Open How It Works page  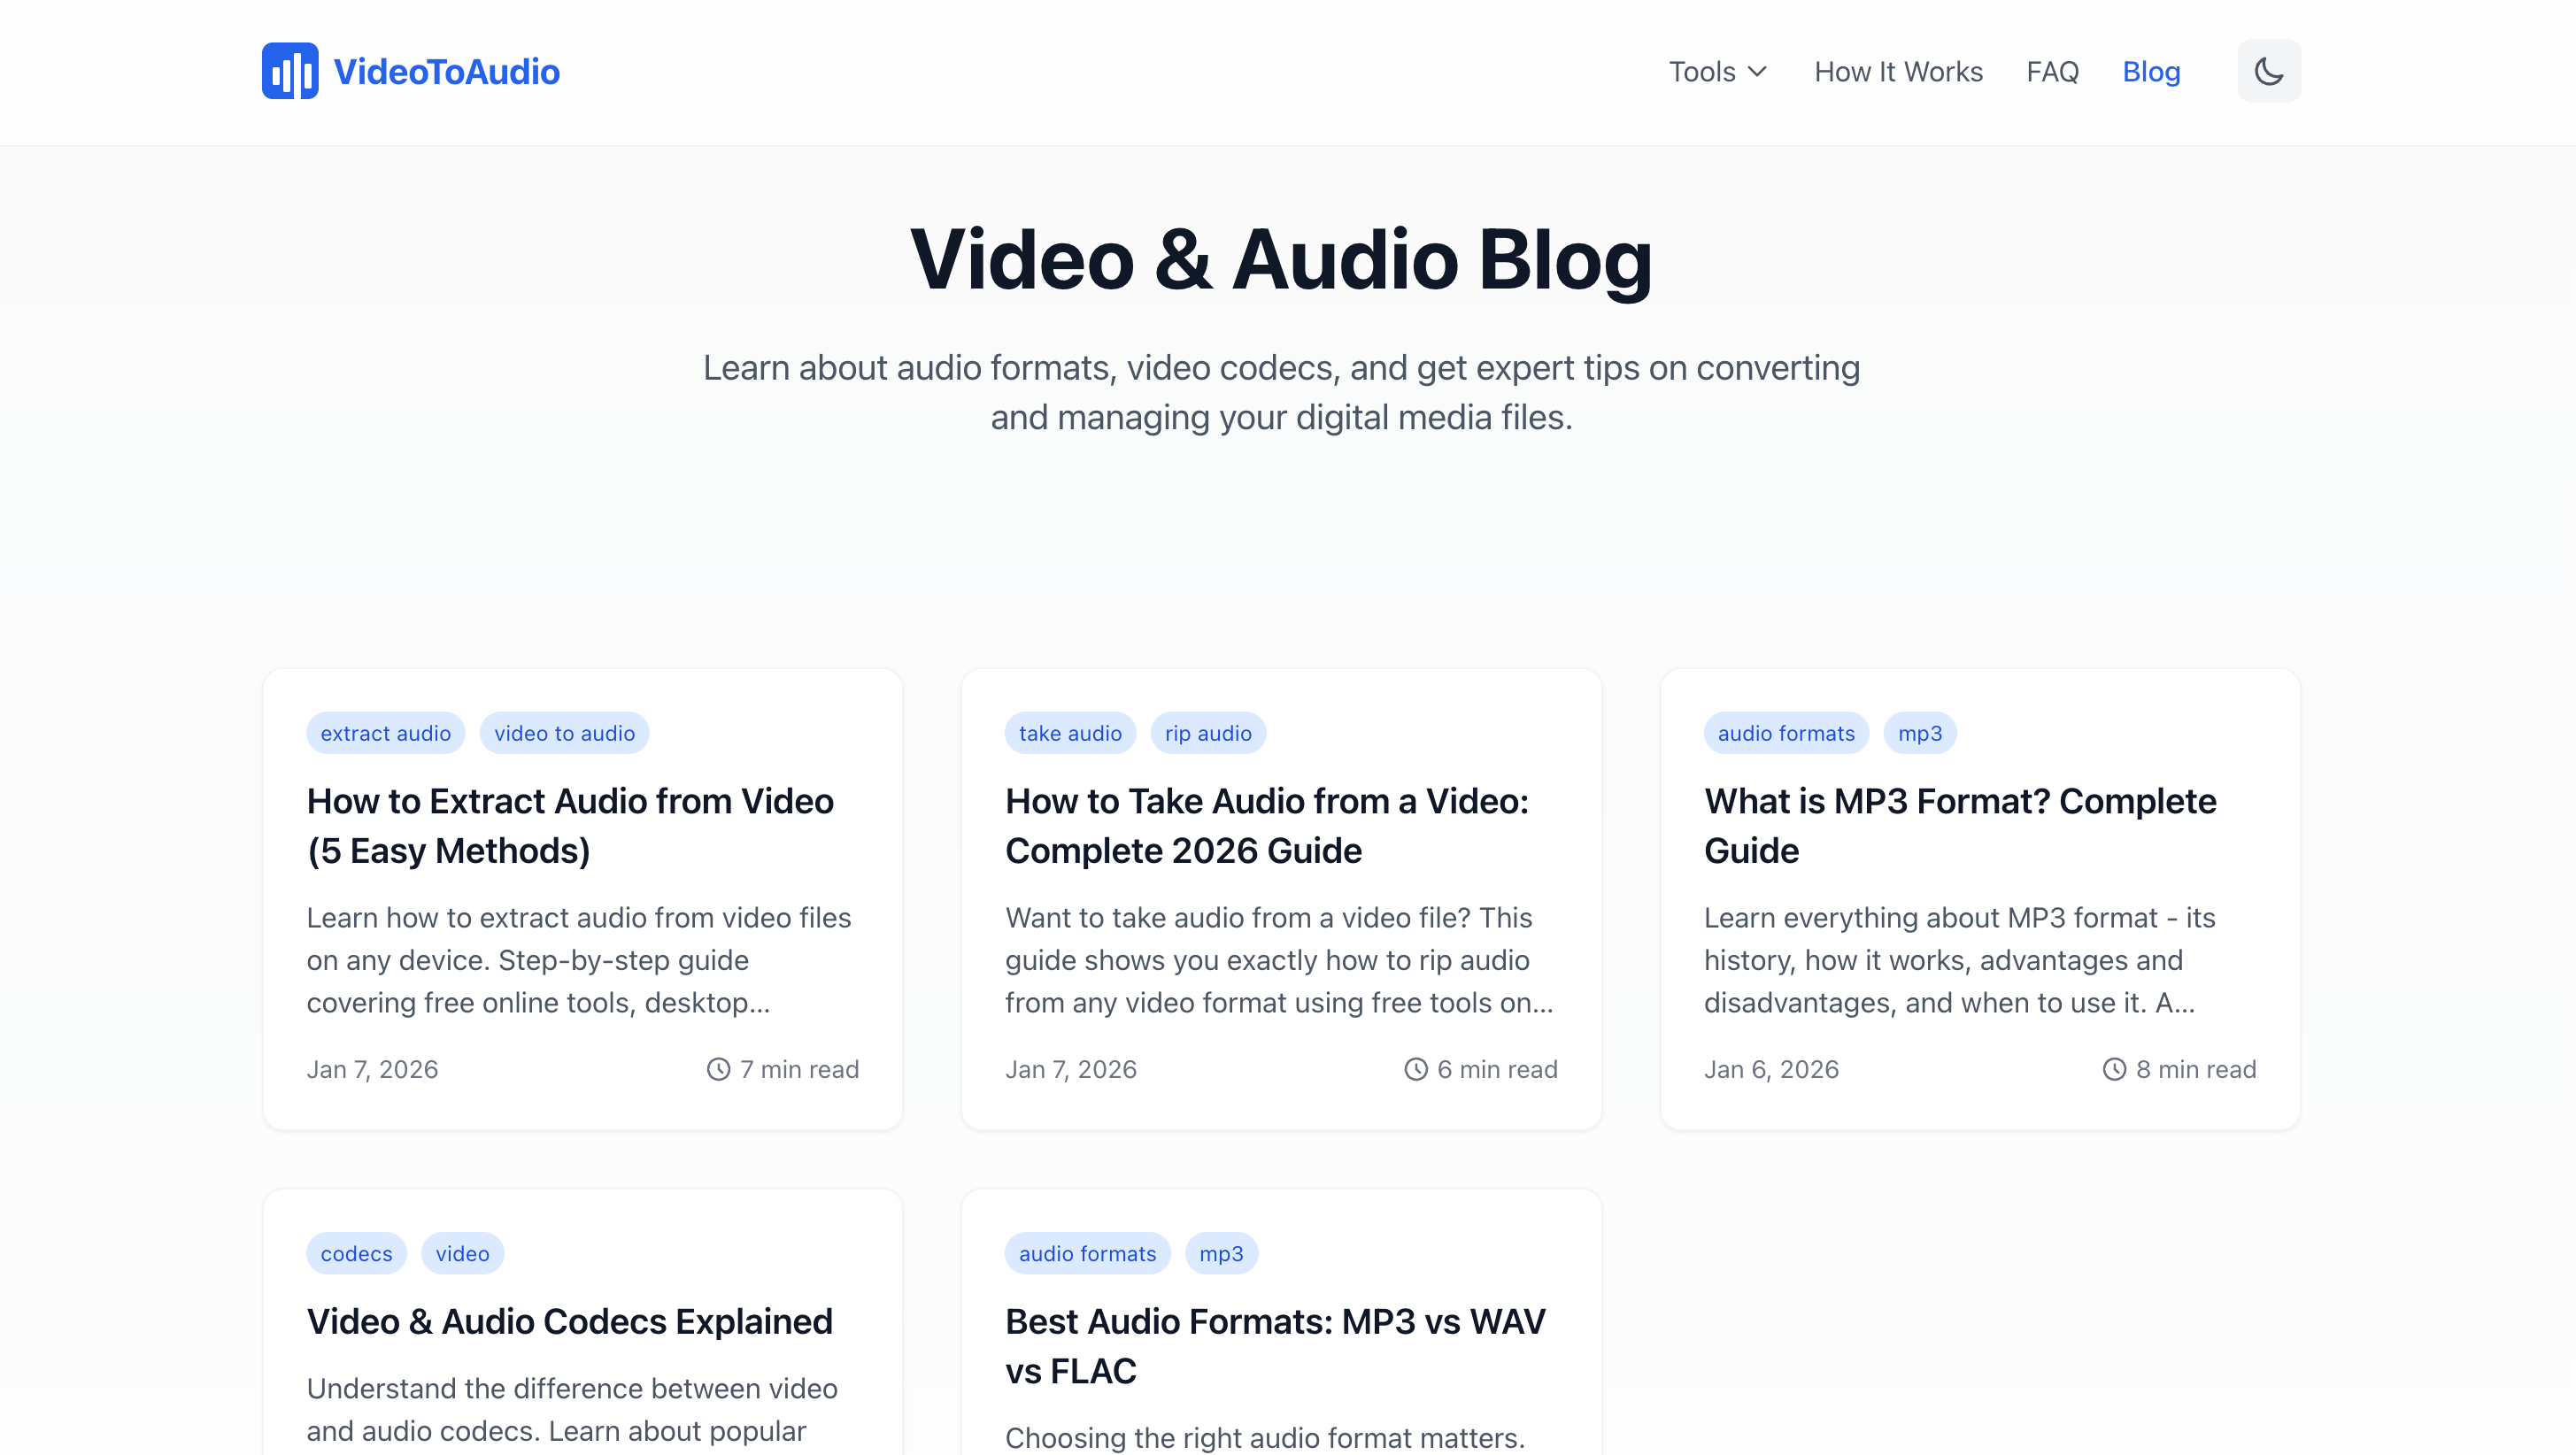tap(1898, 71)
